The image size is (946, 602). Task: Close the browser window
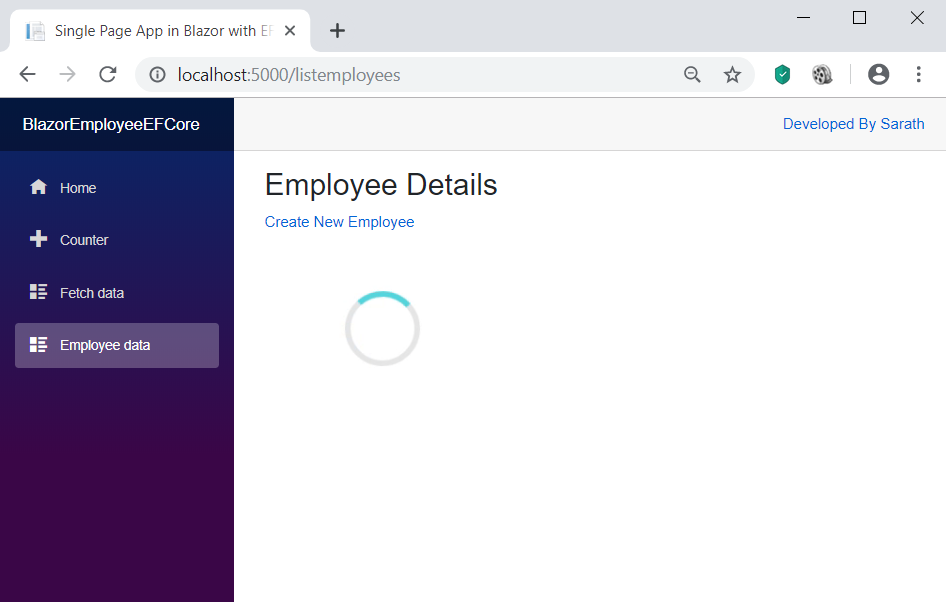click(x=917, y=18)
